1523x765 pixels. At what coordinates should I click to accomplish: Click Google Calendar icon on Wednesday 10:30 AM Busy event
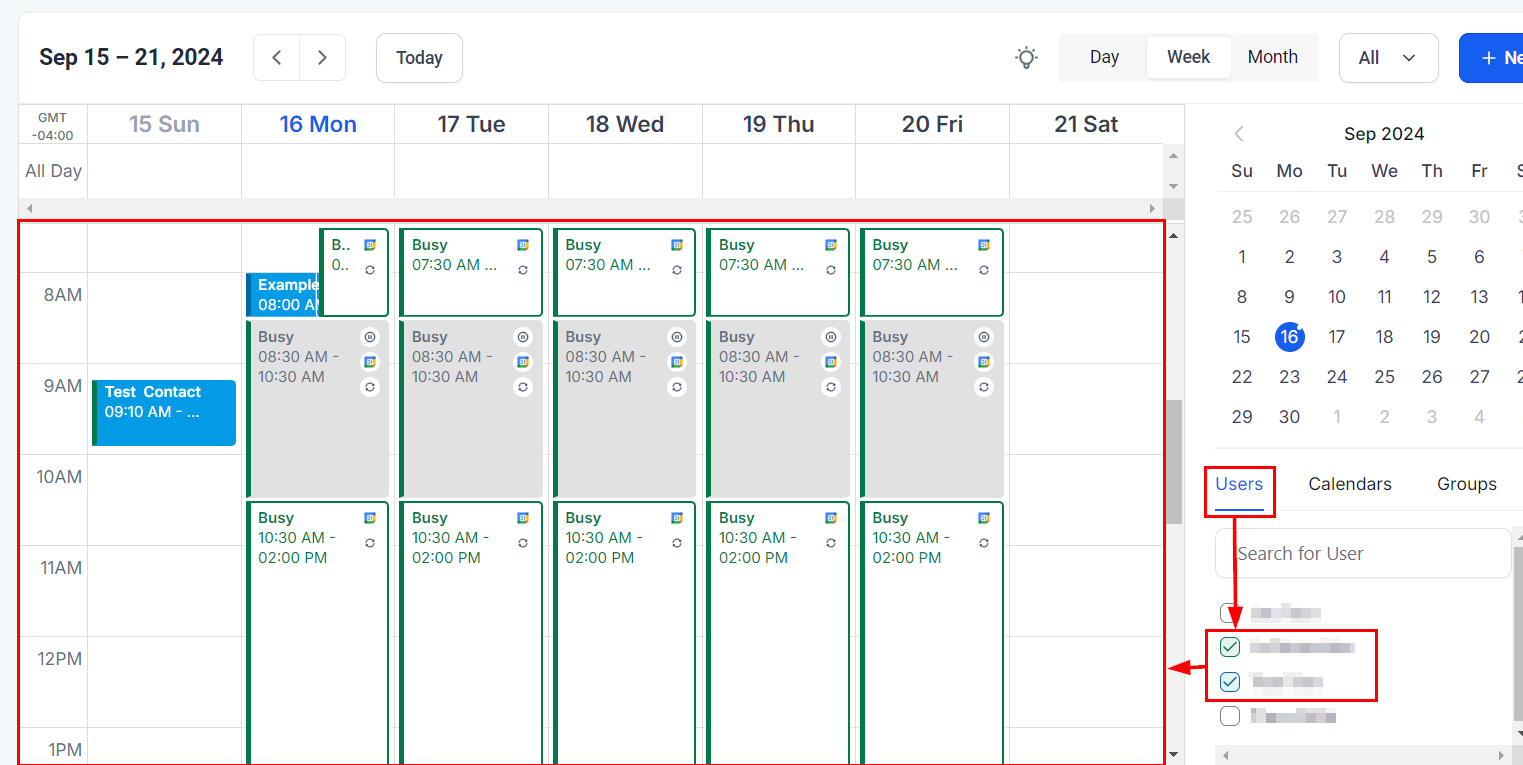(x=677, y=518)
